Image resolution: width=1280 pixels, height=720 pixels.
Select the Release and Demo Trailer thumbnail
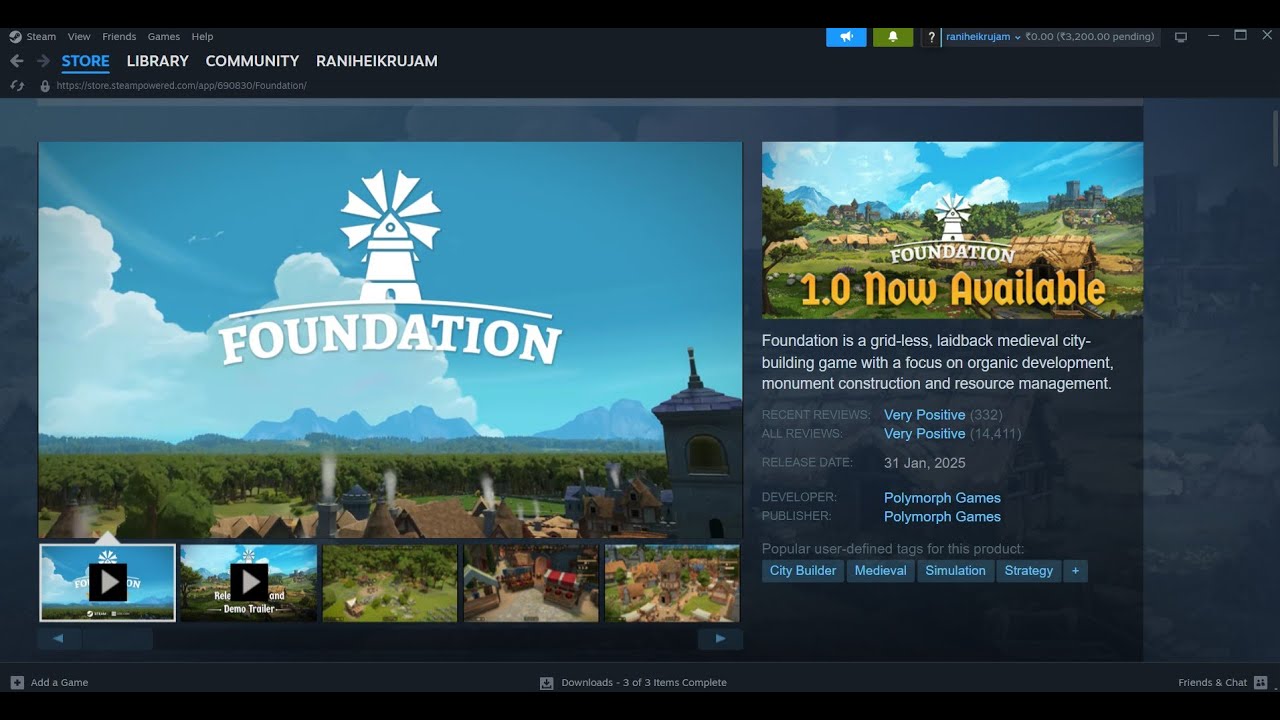point(249,582)
